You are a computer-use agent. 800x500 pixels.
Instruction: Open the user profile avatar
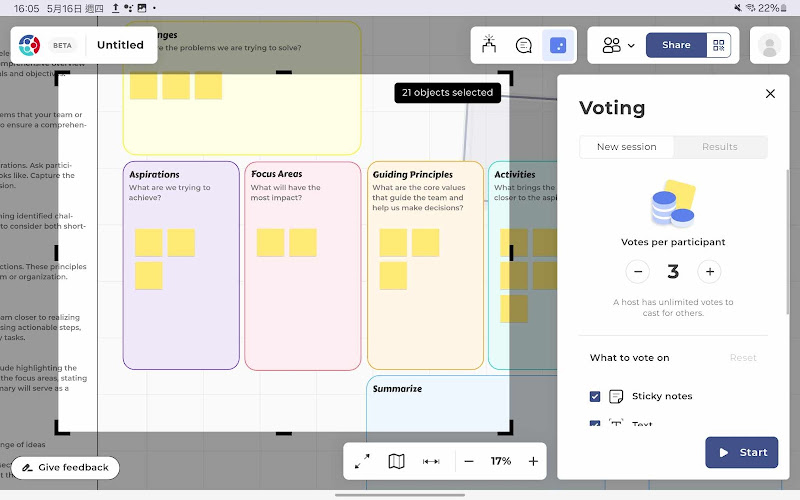point(769,45)
